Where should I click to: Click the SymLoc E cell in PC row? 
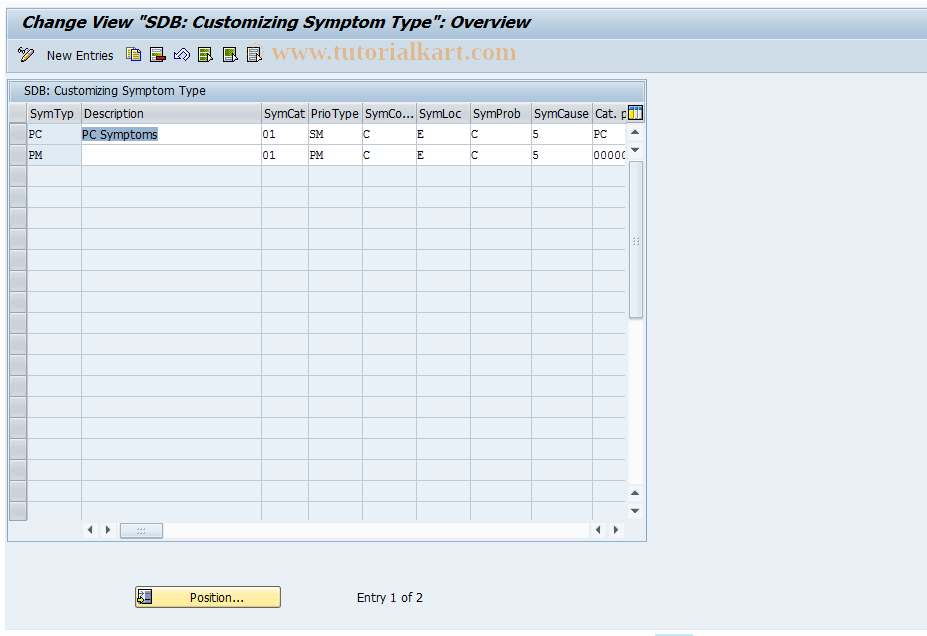(443, 134)
